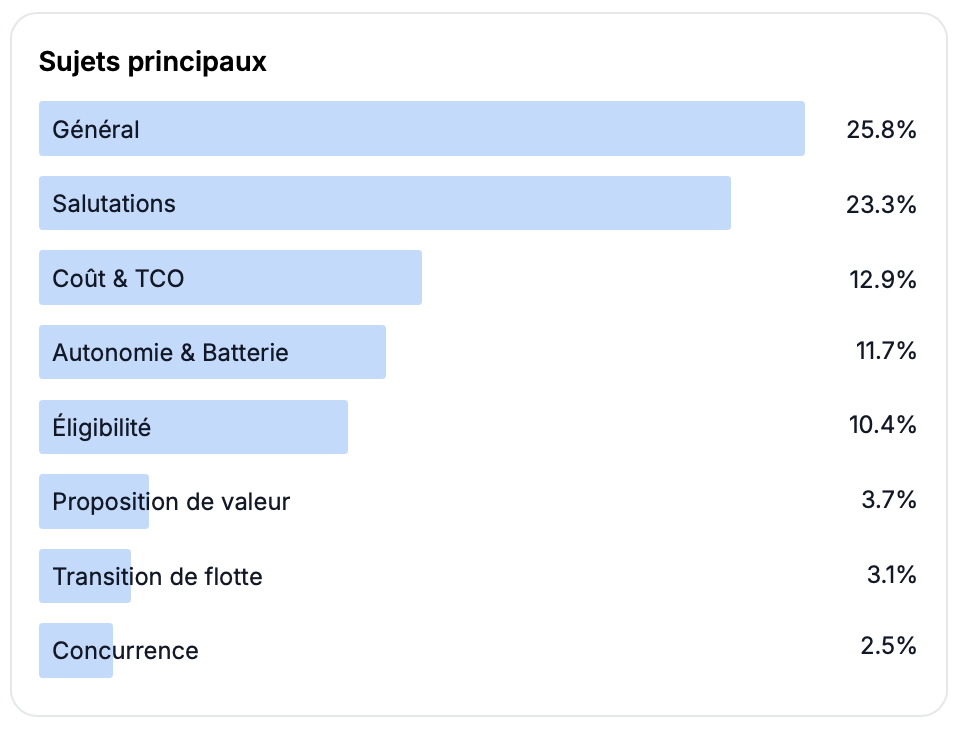Click the 25.8% value for Général
Screen dimensions: 970x742
[881, 130]
